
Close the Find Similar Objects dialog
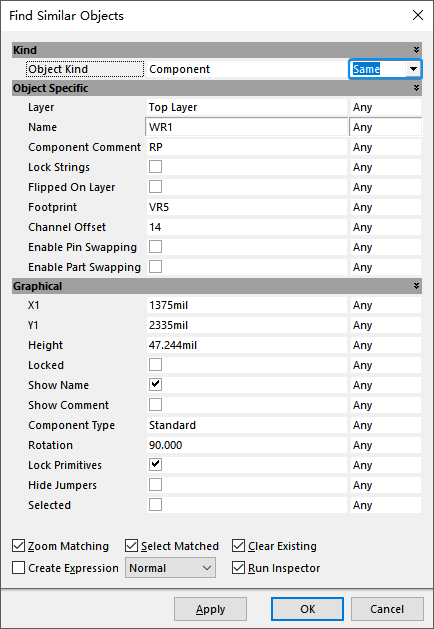[x=418, y=15]
